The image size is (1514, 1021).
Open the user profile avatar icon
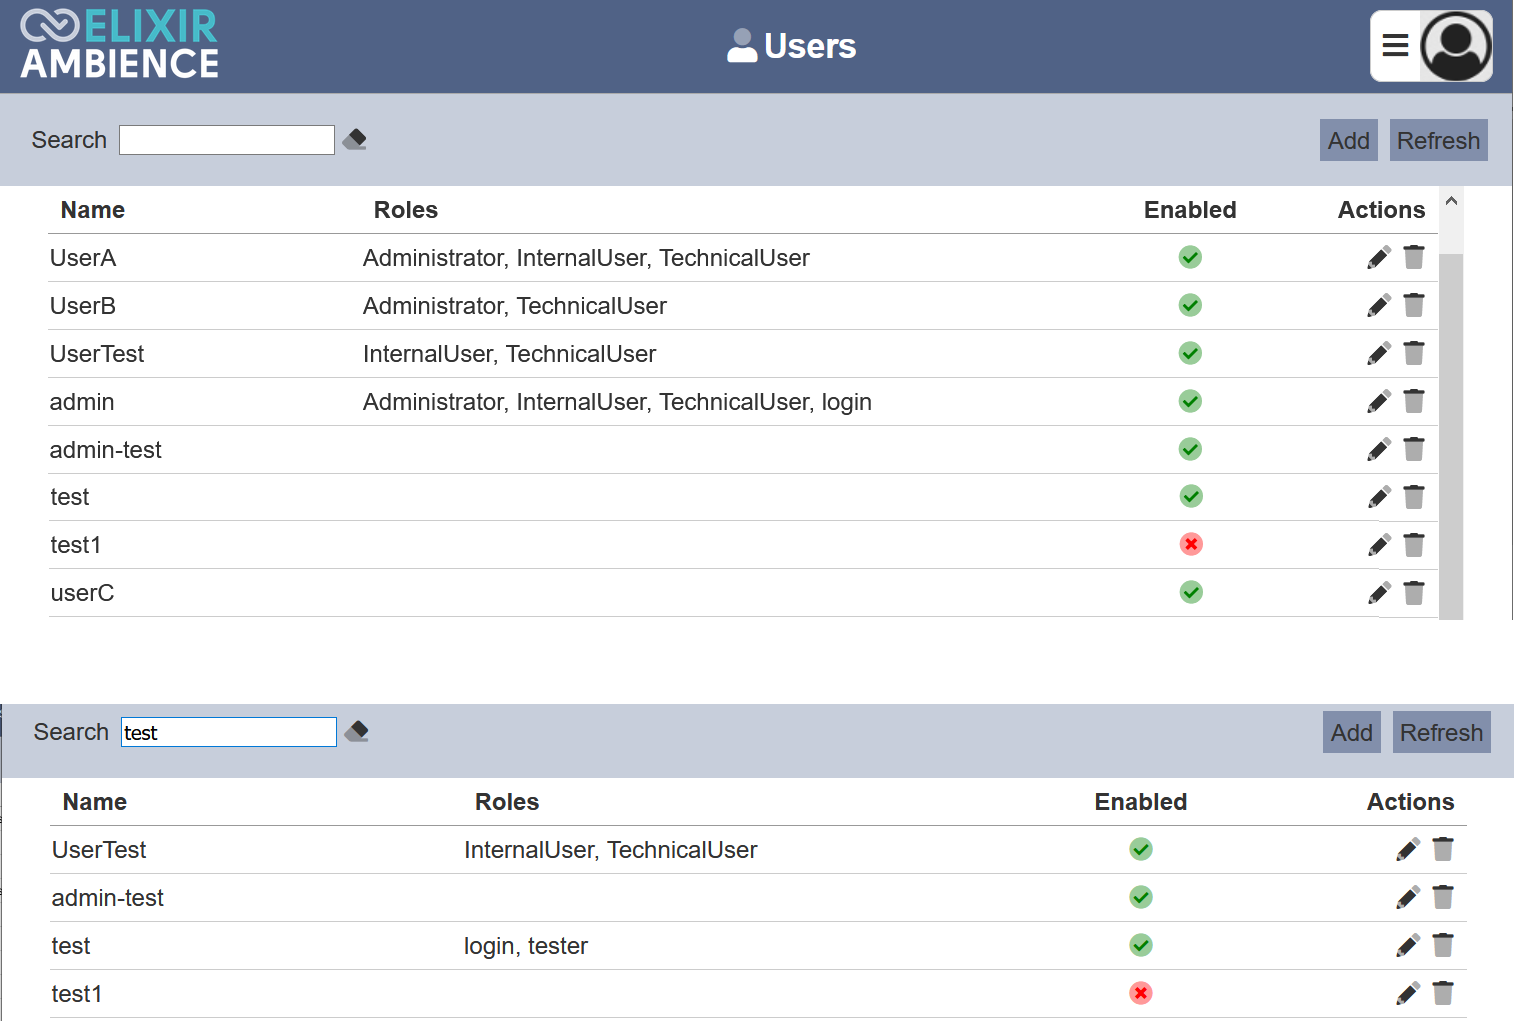pyautogui.click(x=1456, y=46)
